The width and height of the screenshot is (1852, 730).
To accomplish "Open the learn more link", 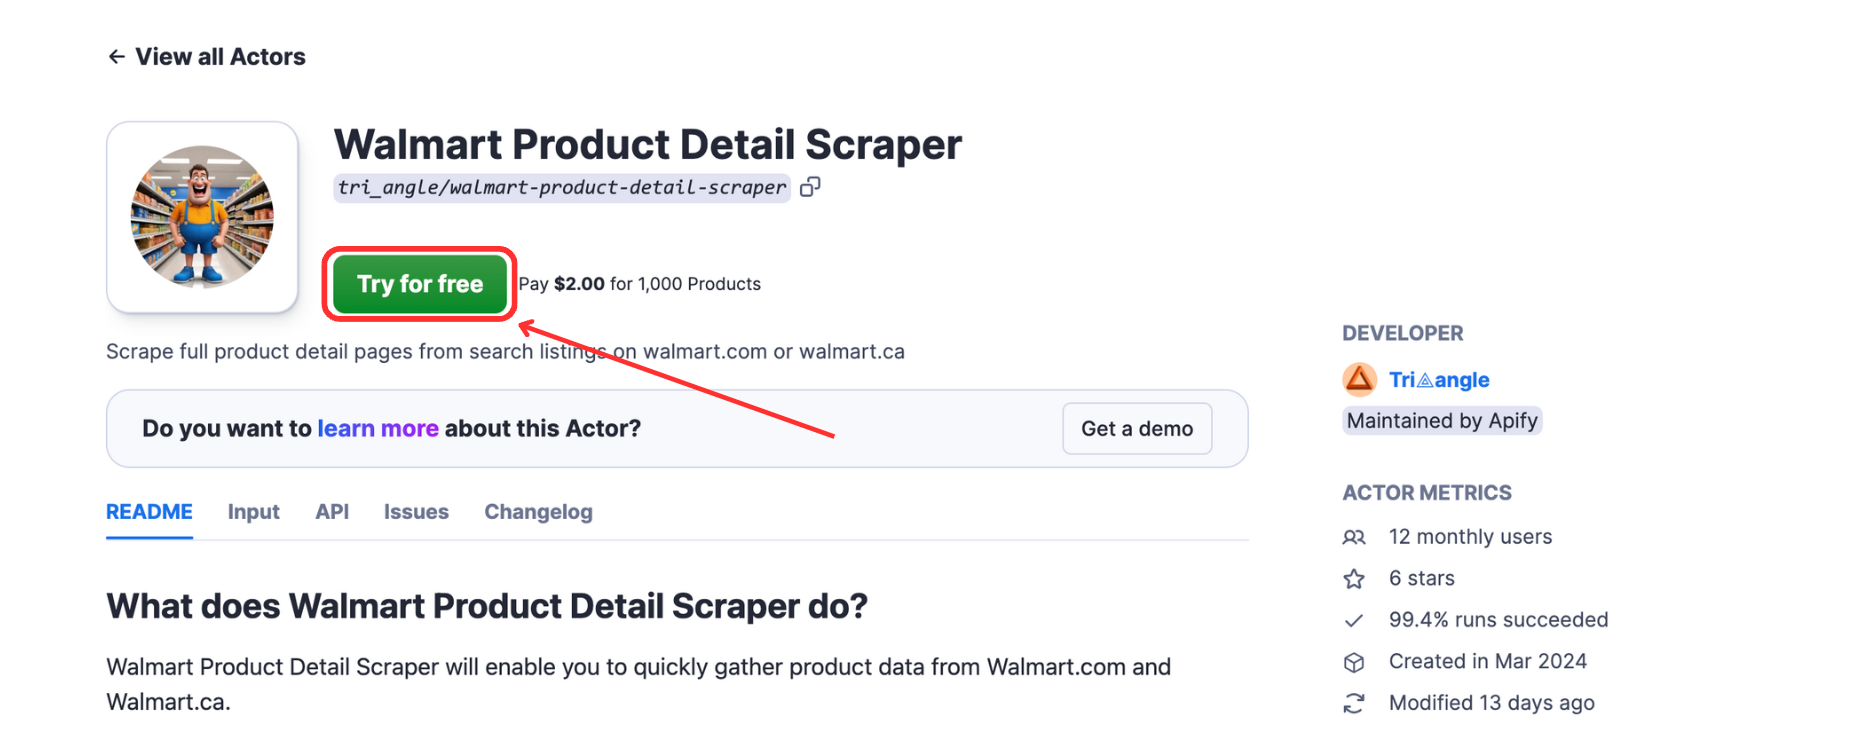I will pyautogui.click(x=377, y=428).
